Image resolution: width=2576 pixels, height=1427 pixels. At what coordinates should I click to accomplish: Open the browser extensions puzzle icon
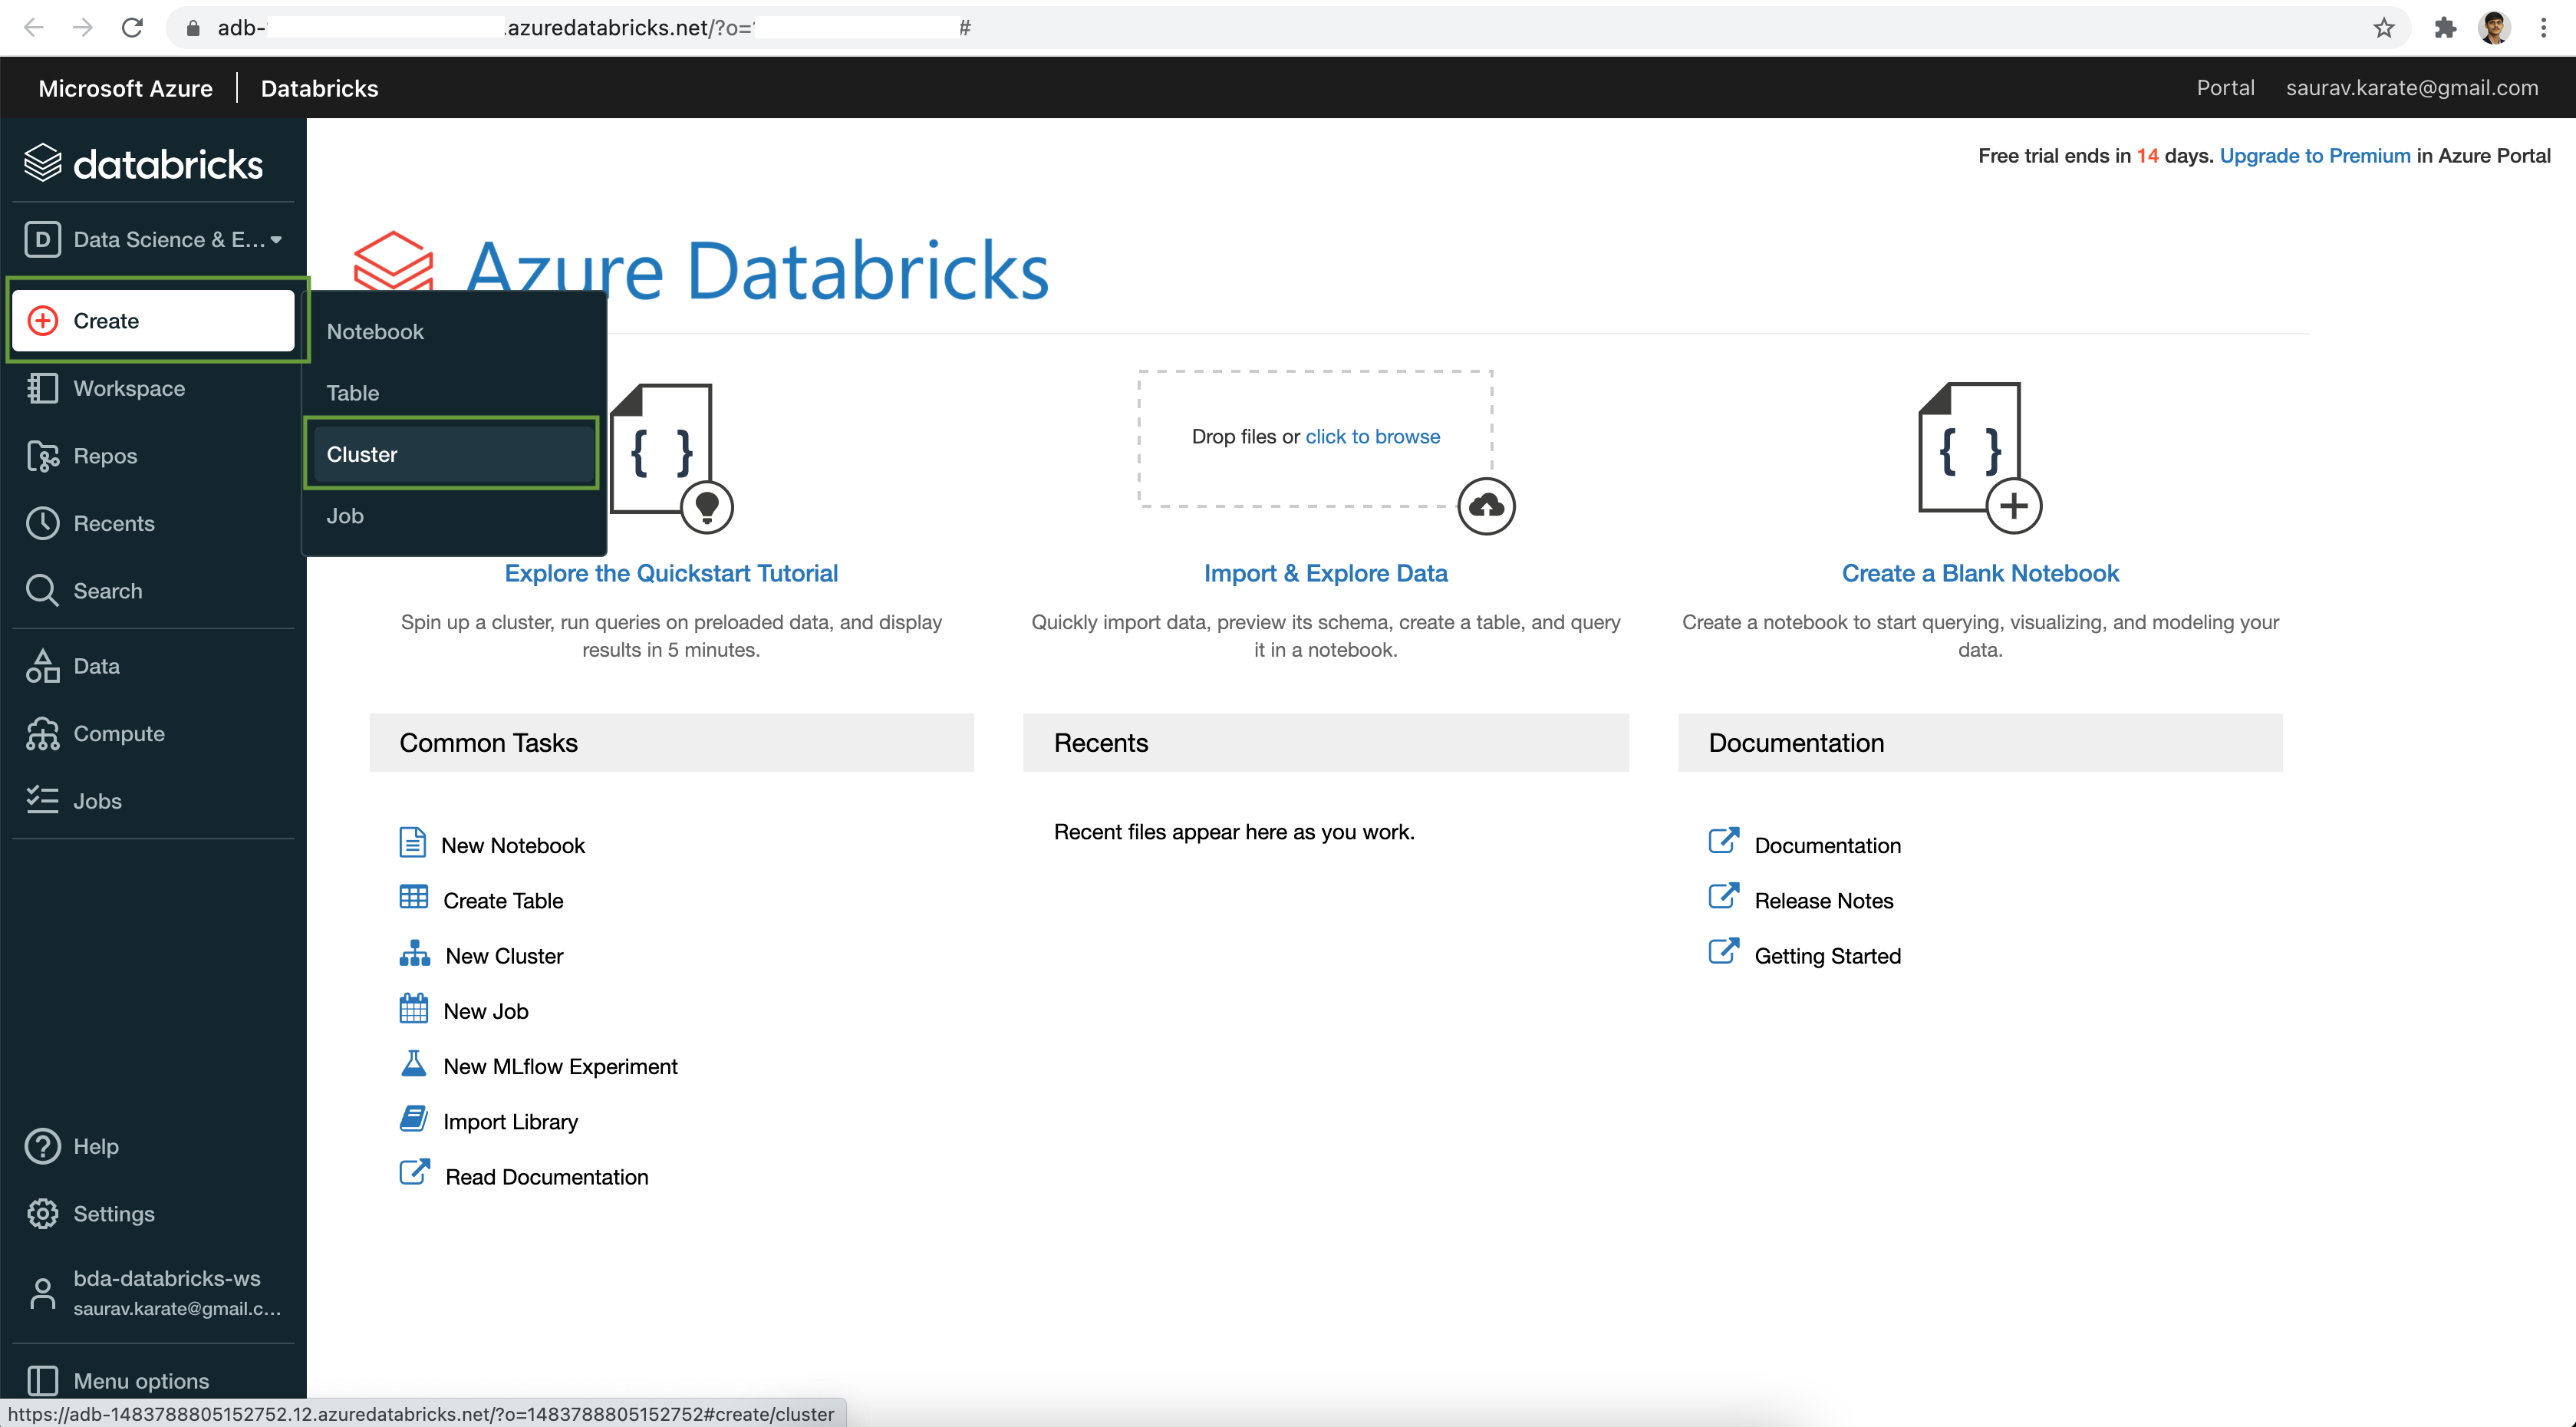click(x=2445, y=28)
